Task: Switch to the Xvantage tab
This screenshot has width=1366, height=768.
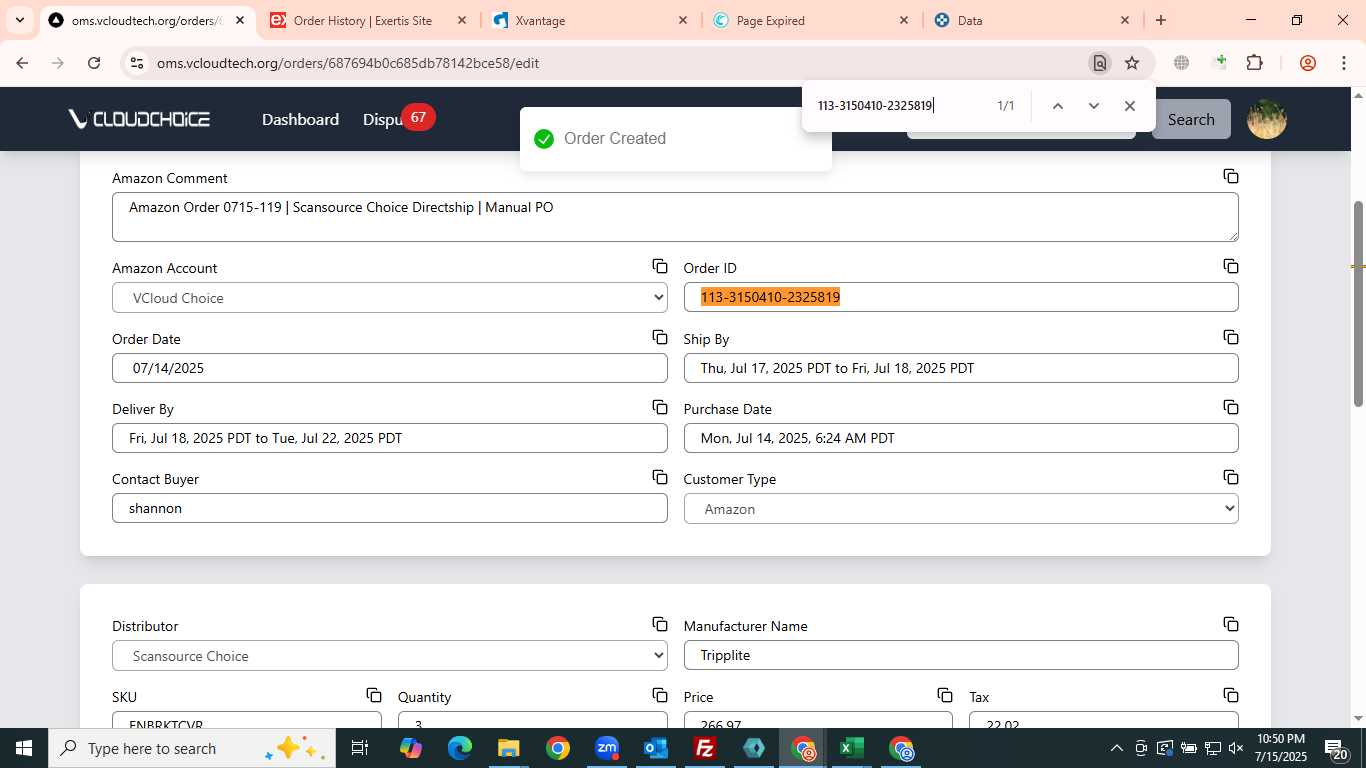Action: 590,20
